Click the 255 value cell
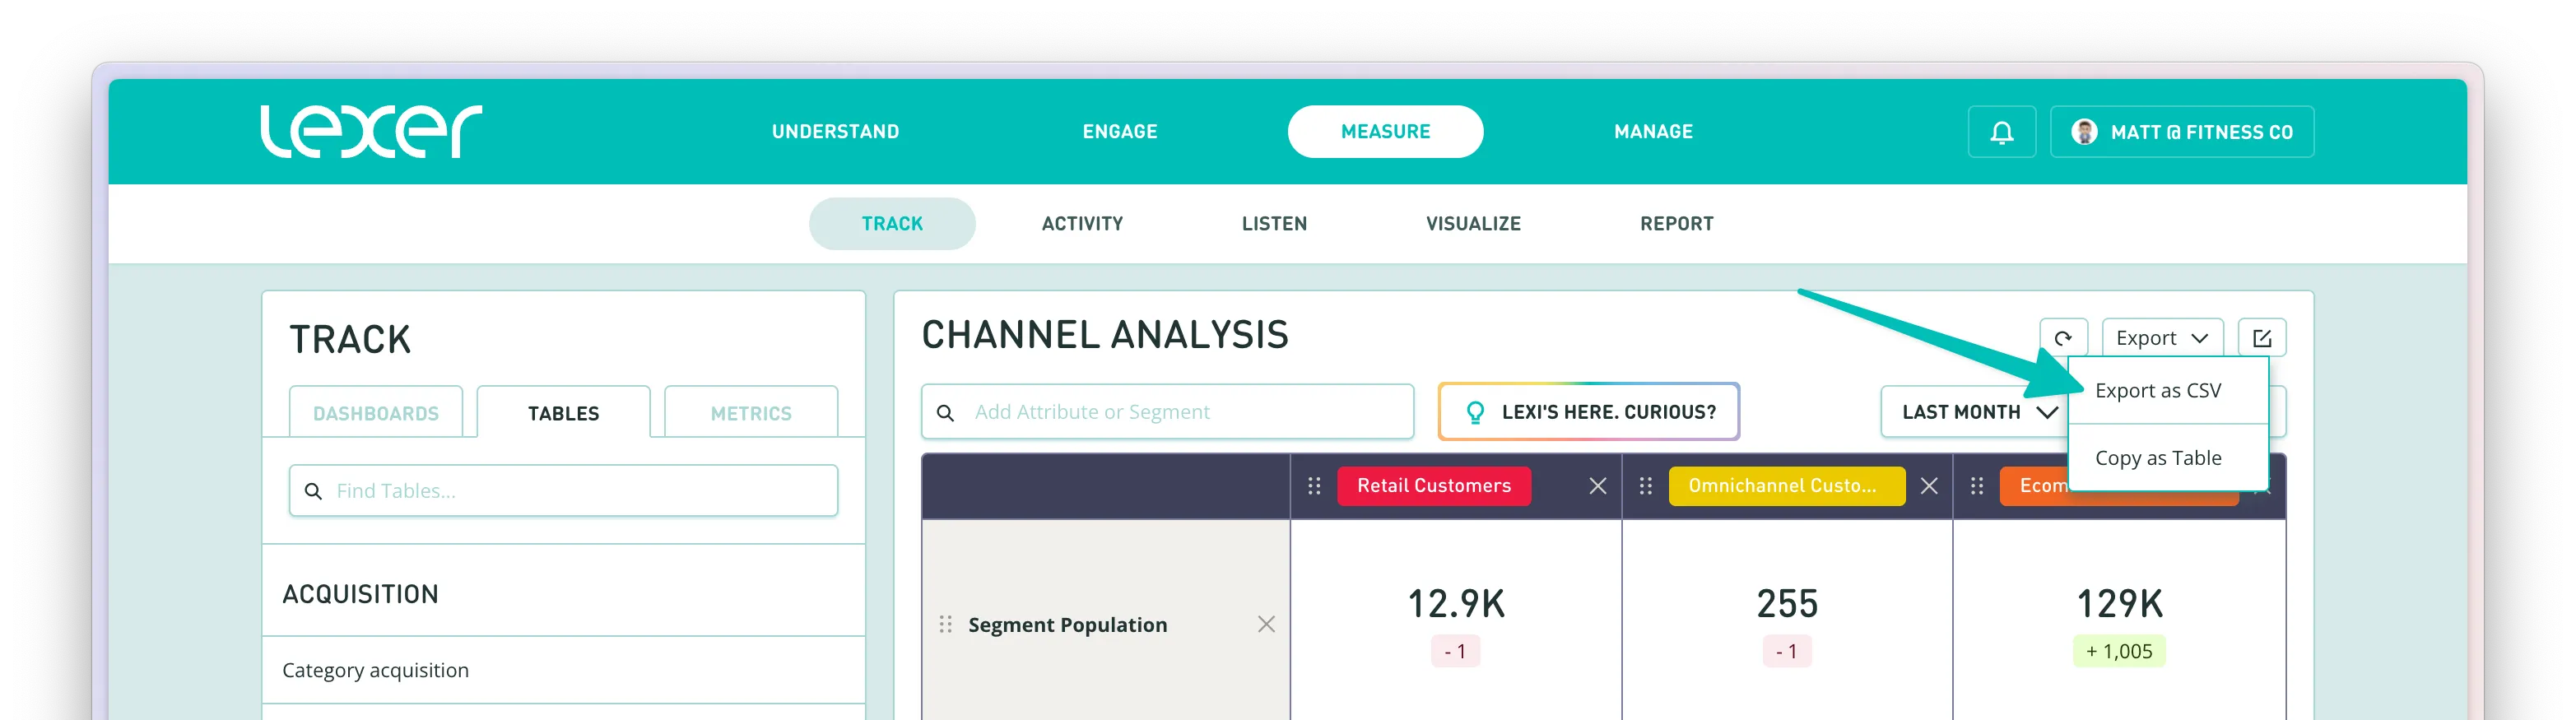The image size is (2576, 720). click(x=1786, y=604)
